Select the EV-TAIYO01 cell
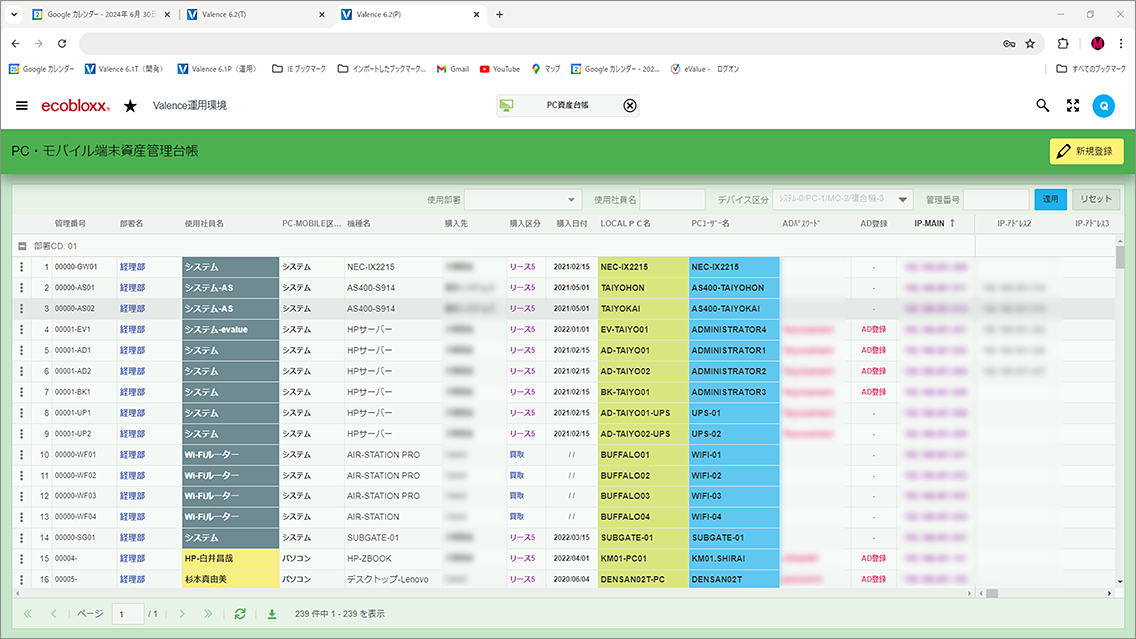Viewport: 1136px width, 639px height. click(643, 330)
